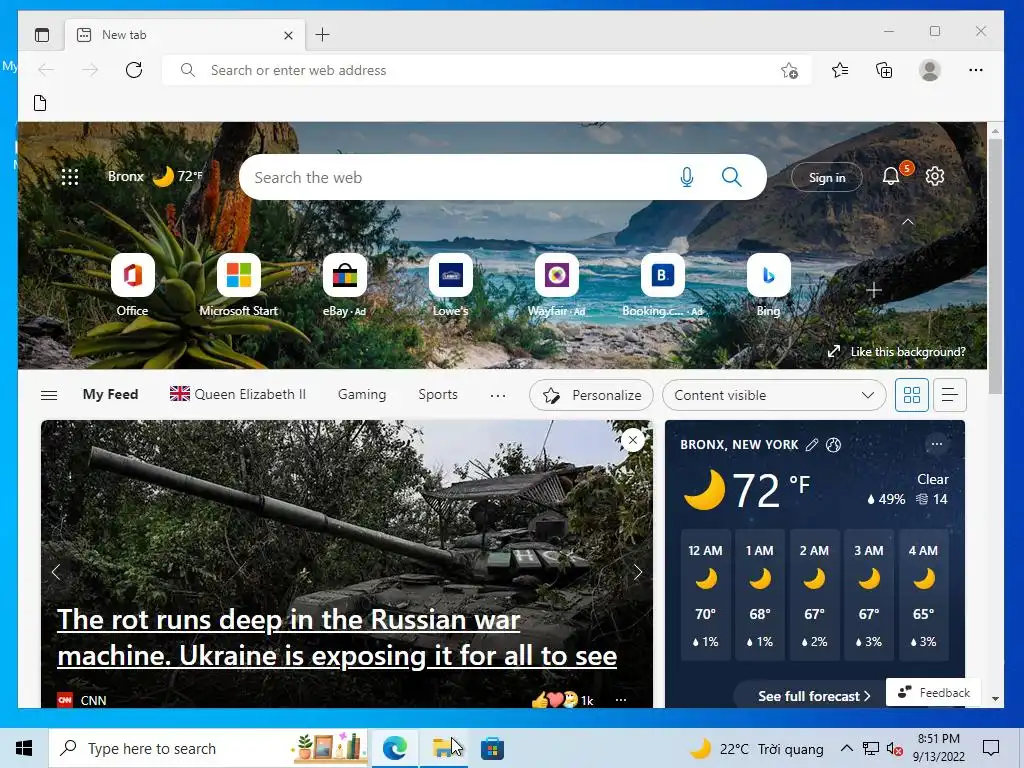Image resolution: width=1024 pixels, height=768 pixels.
Task: Select the Gaming feed tab
Action: (362, 394)
